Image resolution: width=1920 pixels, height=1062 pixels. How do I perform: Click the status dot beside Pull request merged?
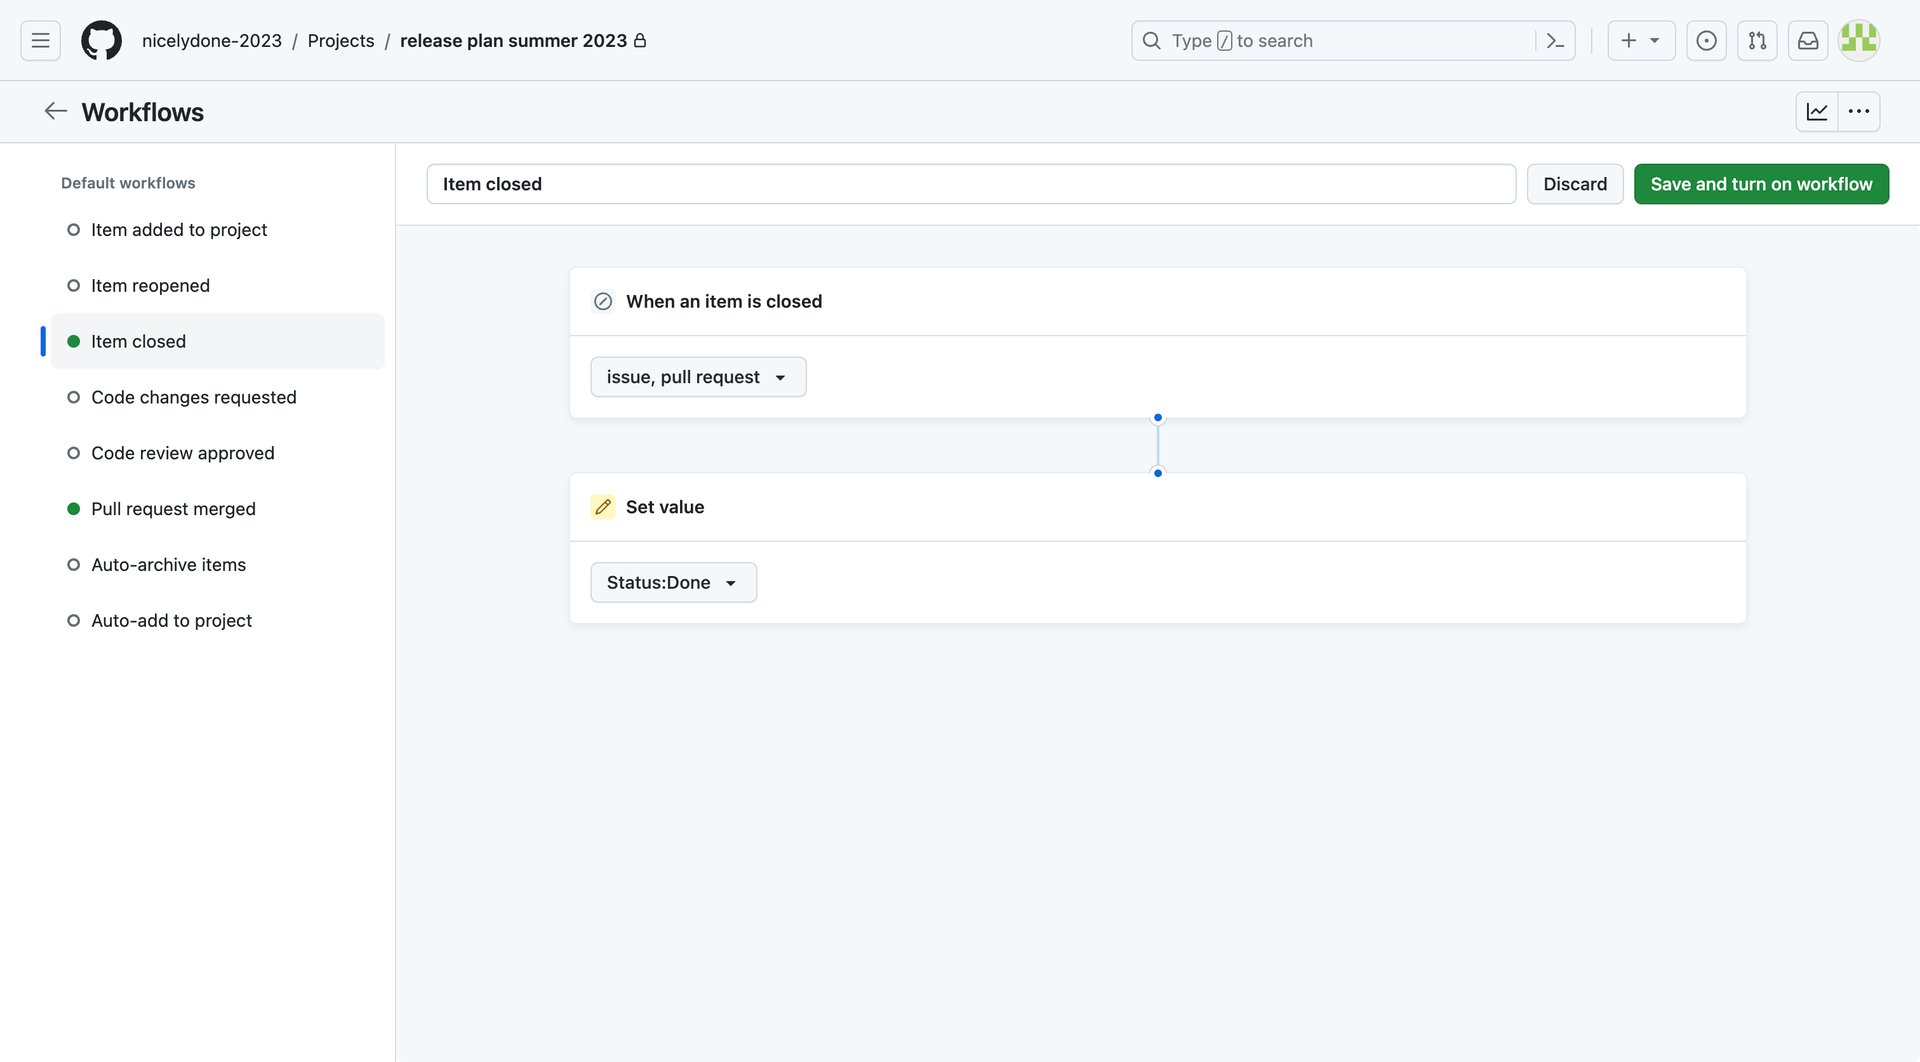coord(73,508)
